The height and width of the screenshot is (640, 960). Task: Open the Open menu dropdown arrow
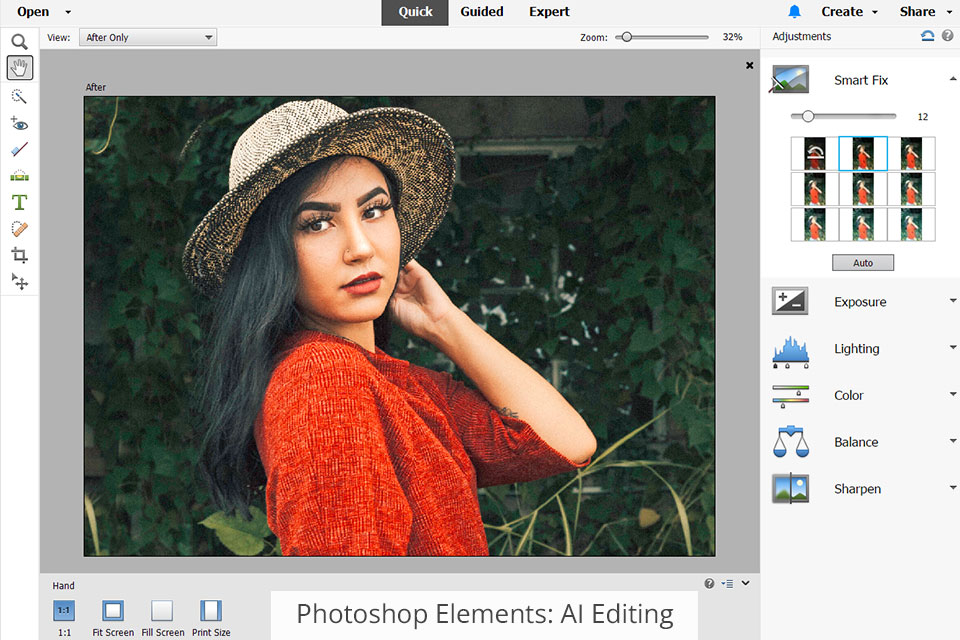(68, 12)
